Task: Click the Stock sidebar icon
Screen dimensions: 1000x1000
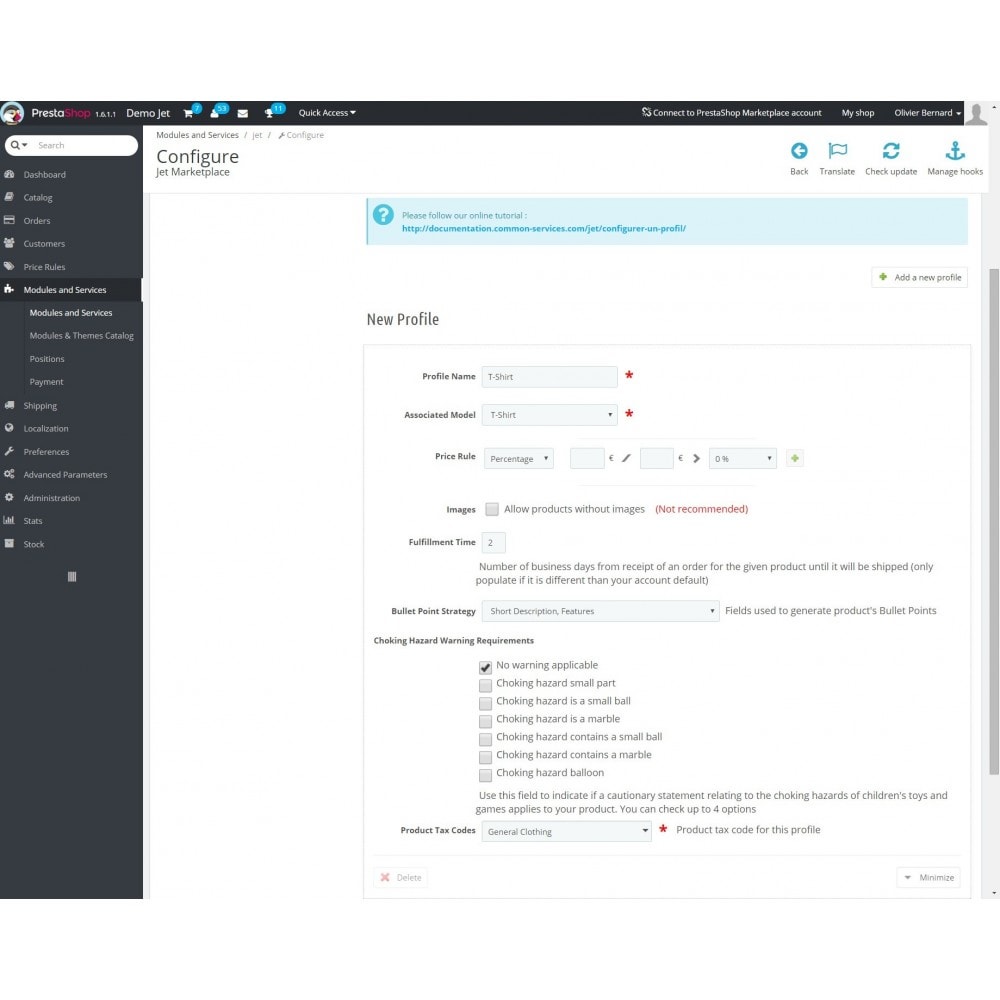Action: click(9, 543)
